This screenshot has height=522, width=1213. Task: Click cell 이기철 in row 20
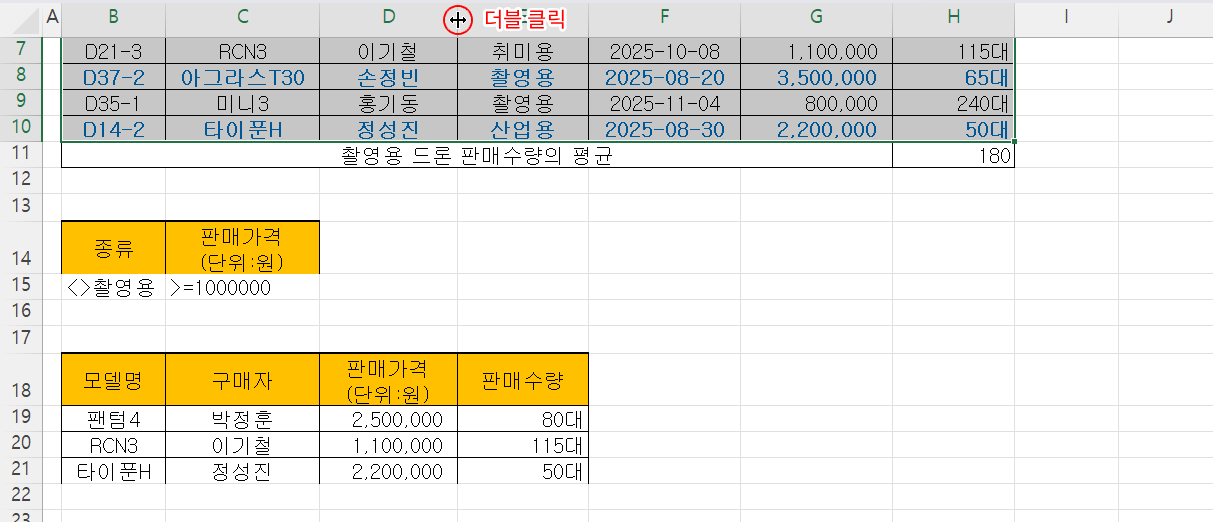pos(243,445)
